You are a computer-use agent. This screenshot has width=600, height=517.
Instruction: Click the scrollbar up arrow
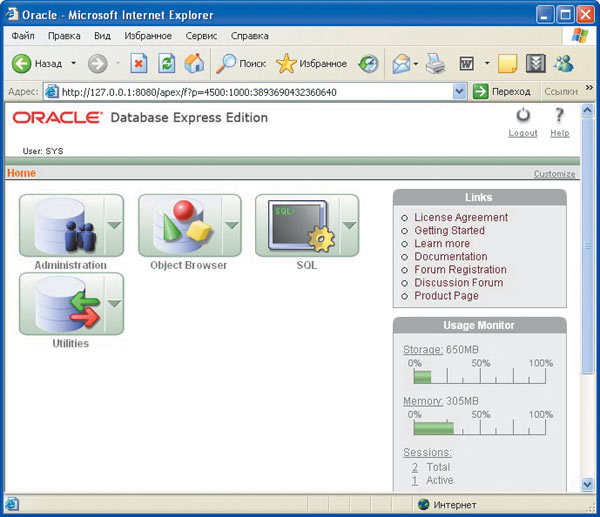pos(587,111)
